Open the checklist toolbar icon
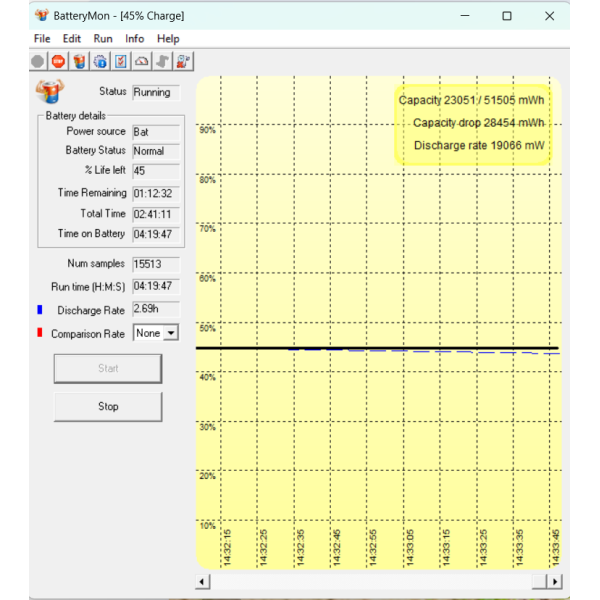This screenshot has height=600, width=600. pyautogui.click(x=121, y=61)
